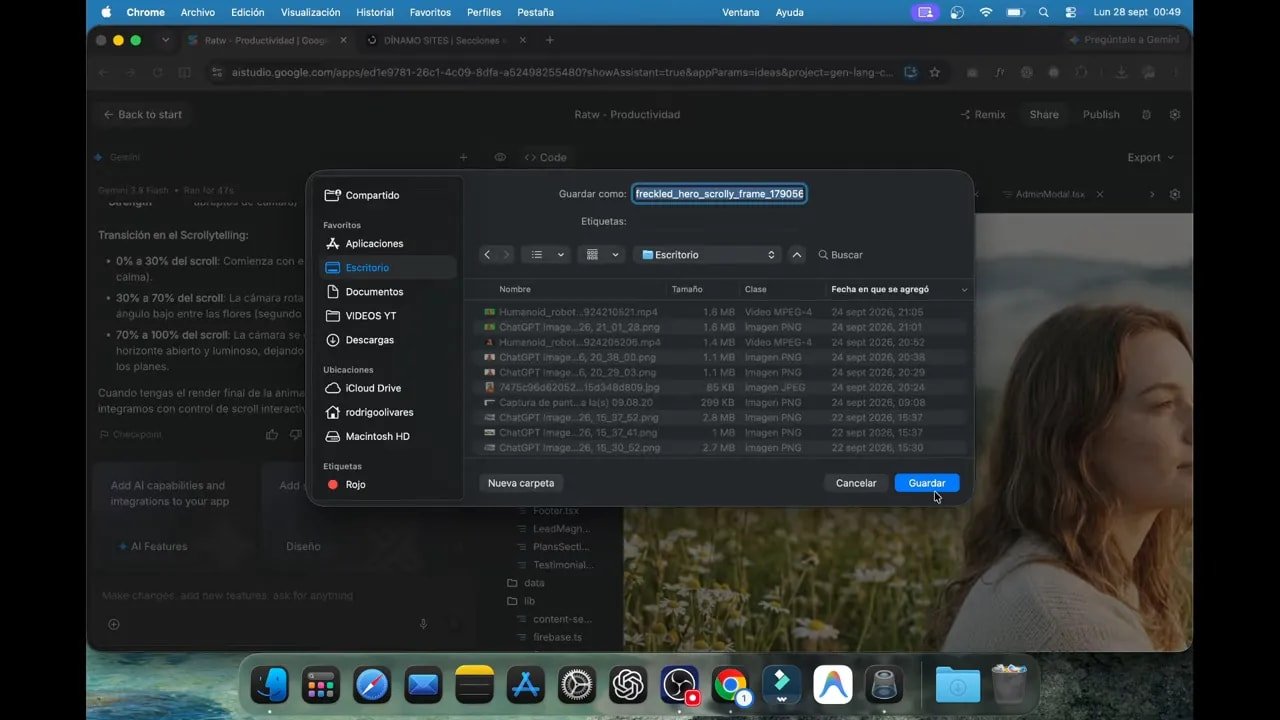
Task: Select iCloud Drive location
Action: [x=373, y=388]
